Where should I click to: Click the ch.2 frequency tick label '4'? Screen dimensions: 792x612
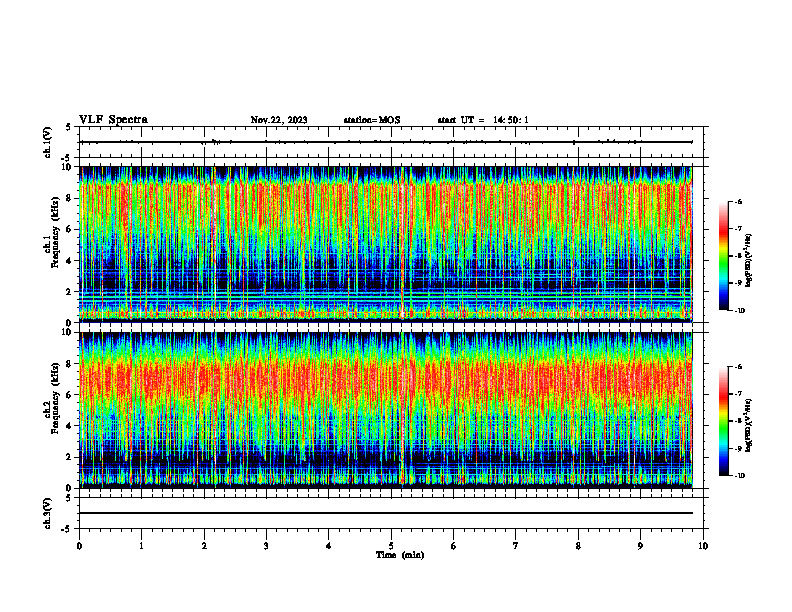click(x=69, y=426)
